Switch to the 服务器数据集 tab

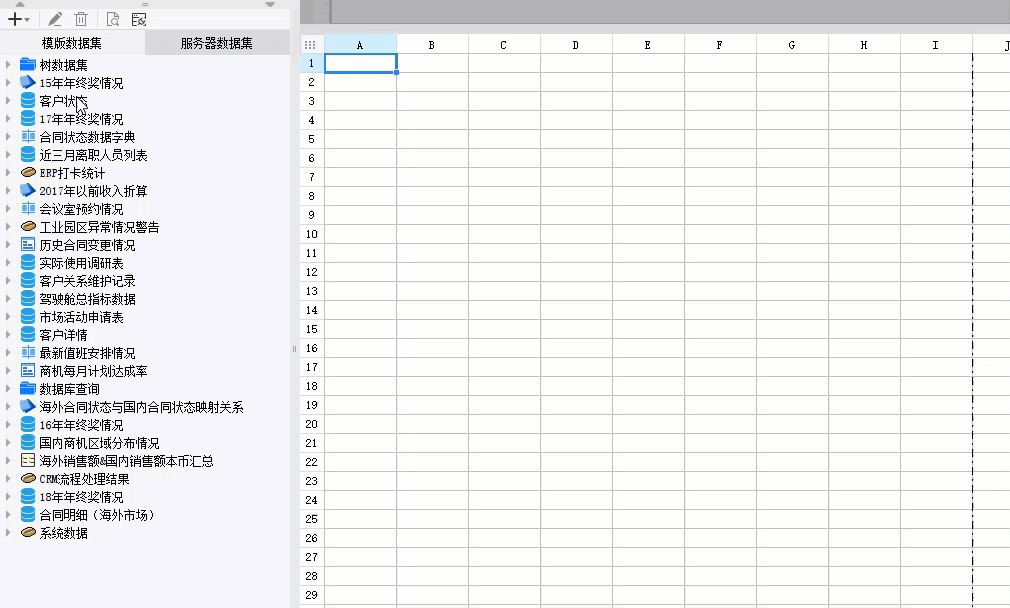(216, 43)
